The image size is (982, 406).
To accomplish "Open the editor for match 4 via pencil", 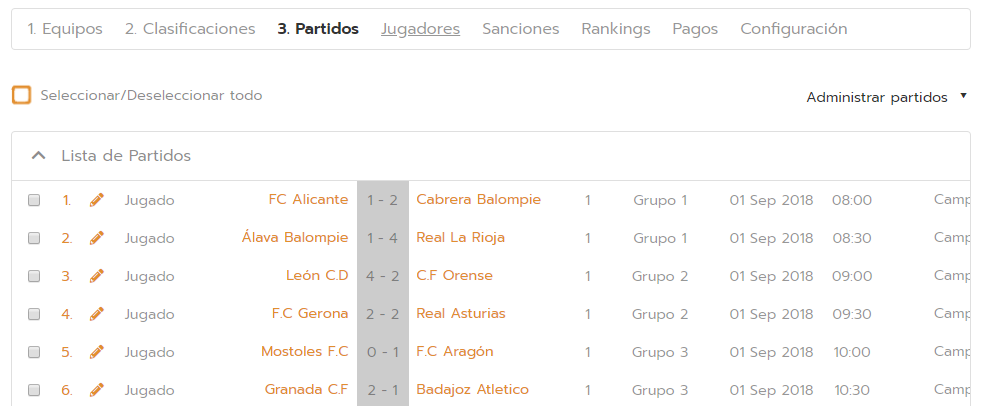I will (x=96, y=314).
